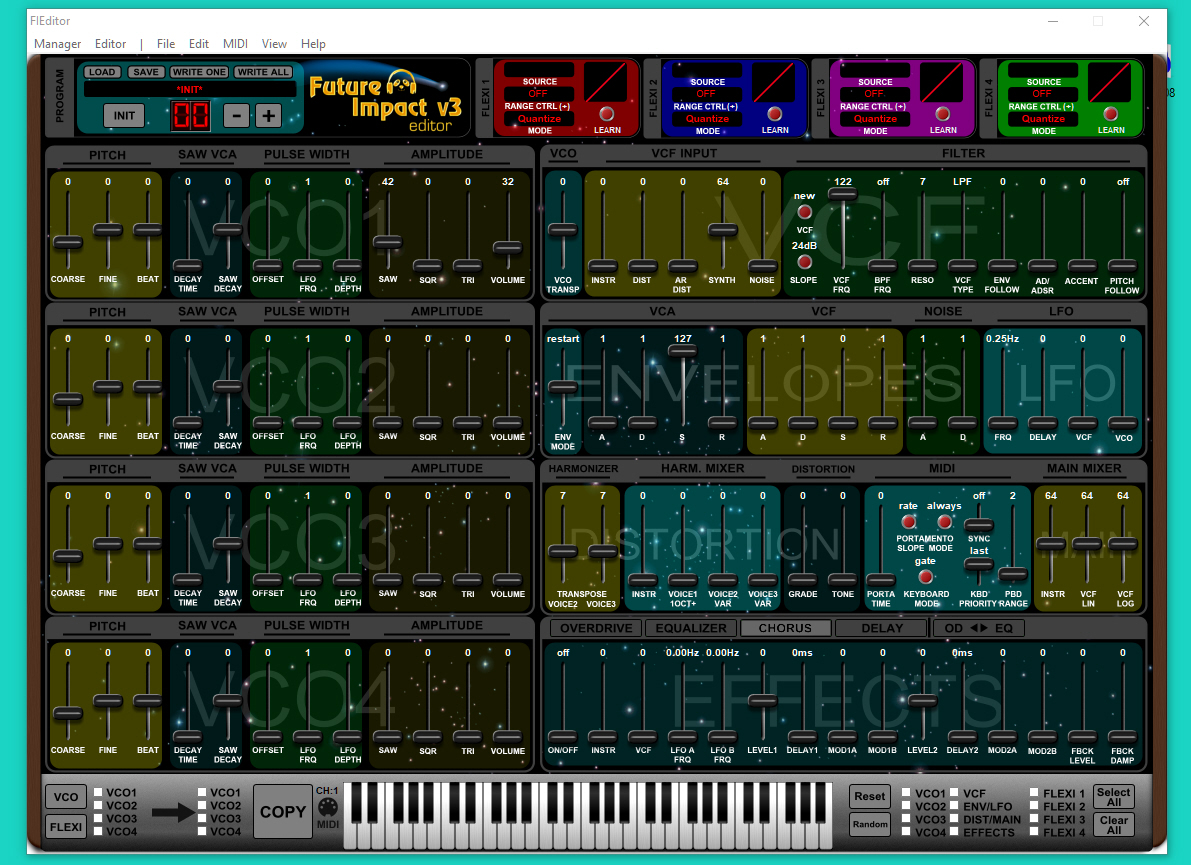Check the FLEXI 4 checkbox
Image resolution: width=1191 pixels, height=865 pixels.
point(1034,832)
